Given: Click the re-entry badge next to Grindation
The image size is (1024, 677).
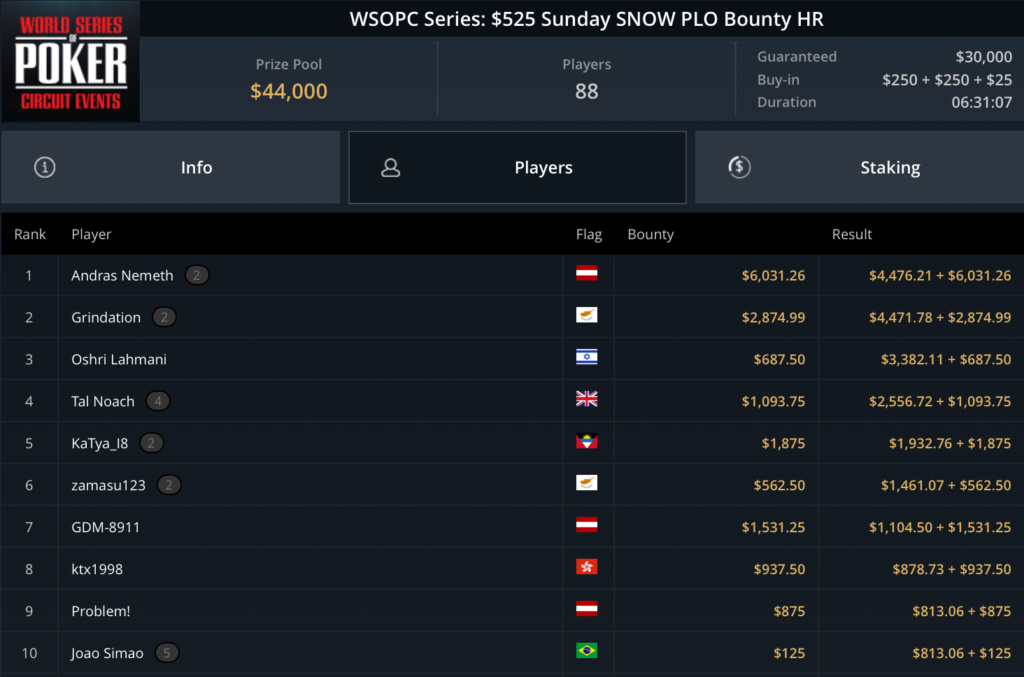Looking at the screenshot, I should 165,318.
